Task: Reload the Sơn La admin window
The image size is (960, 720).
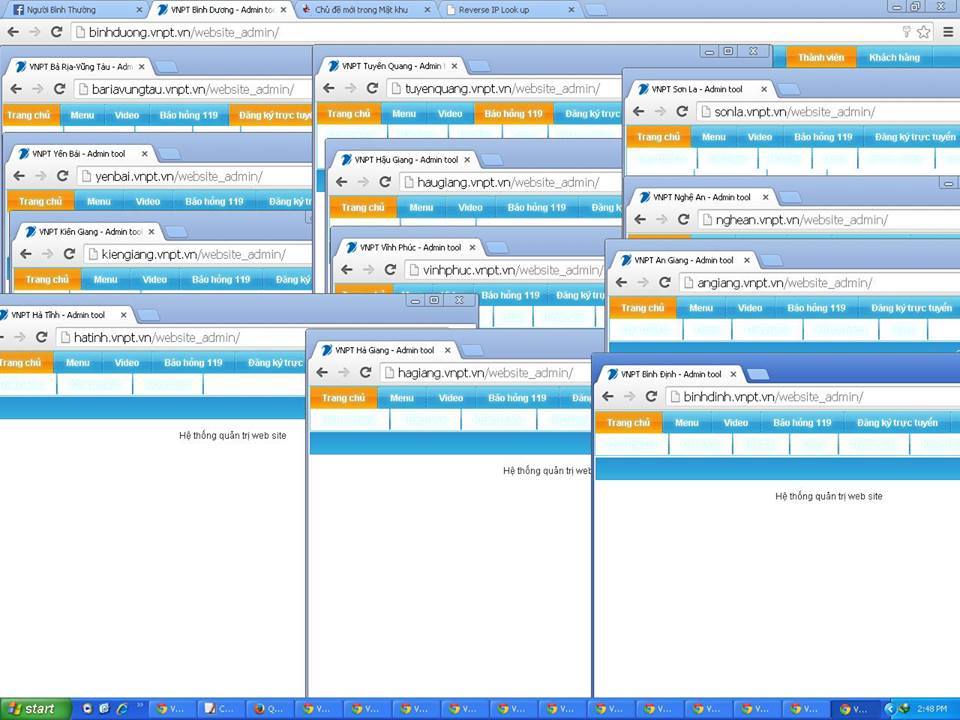Action: [682, 111]
